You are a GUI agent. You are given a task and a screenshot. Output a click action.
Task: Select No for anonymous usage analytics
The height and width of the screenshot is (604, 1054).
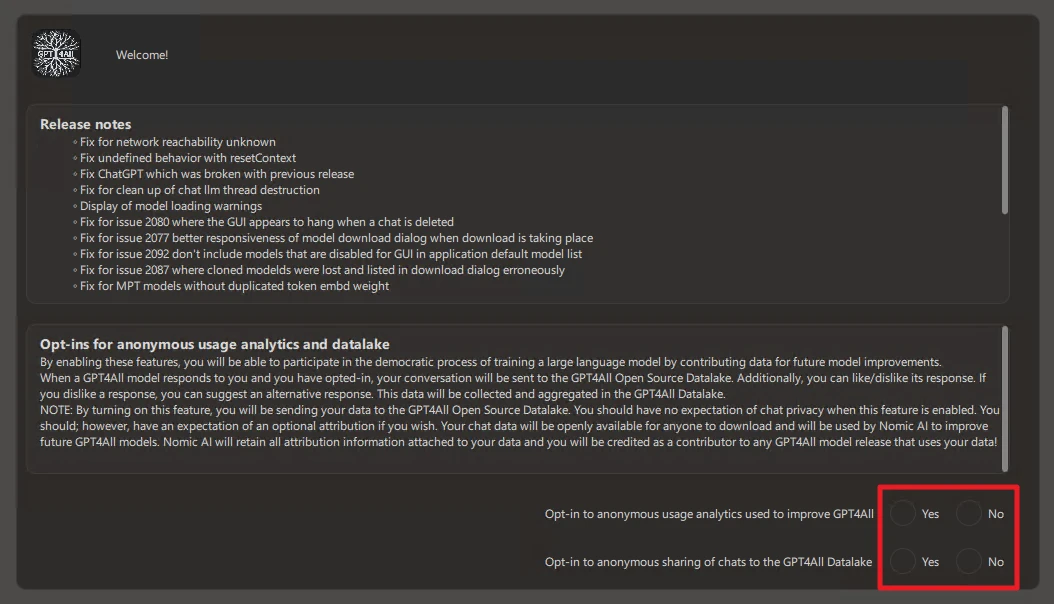(x=968, y=513)
